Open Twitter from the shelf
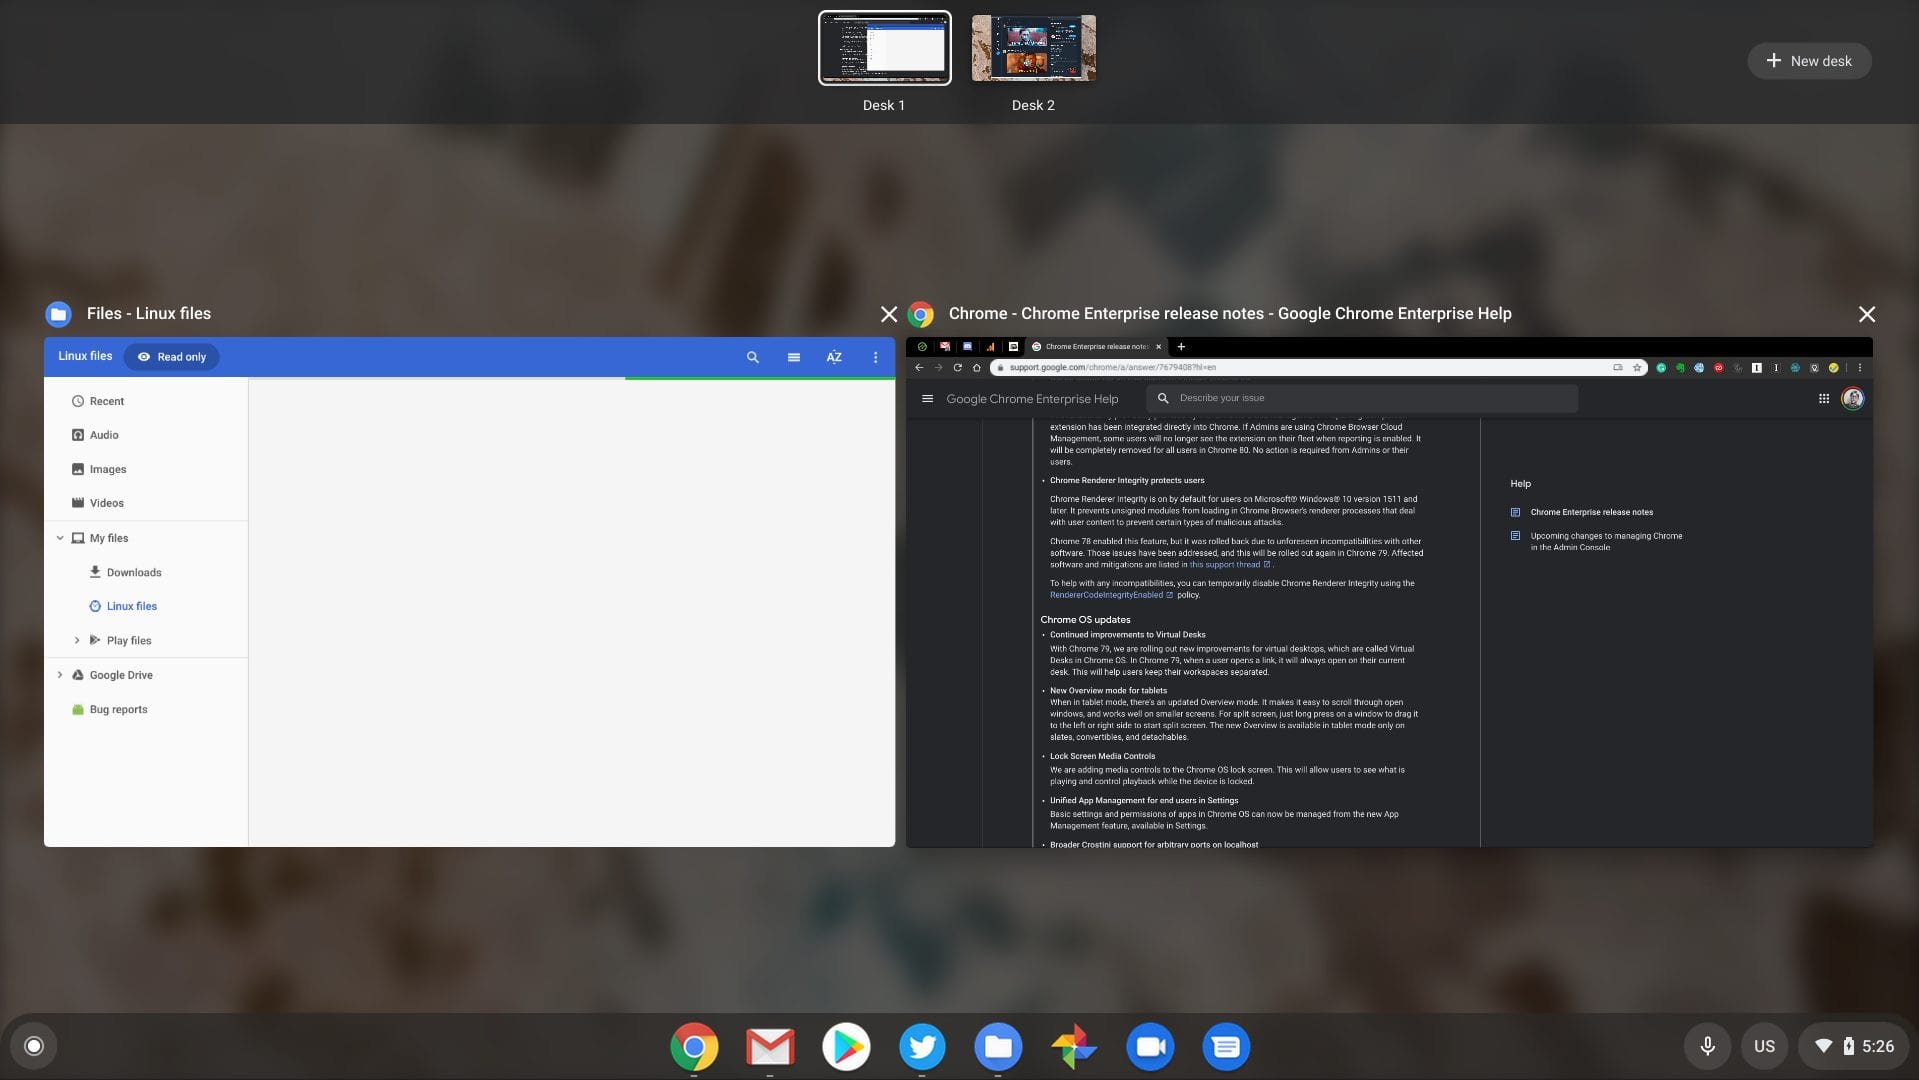 tap(922, 1046)
